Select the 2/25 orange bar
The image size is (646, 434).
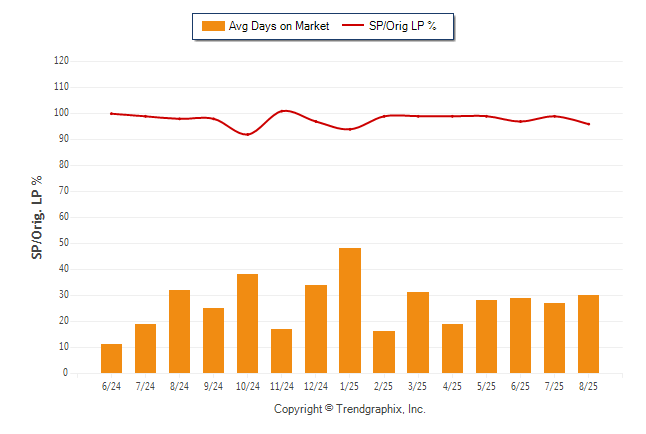(384, 352)
